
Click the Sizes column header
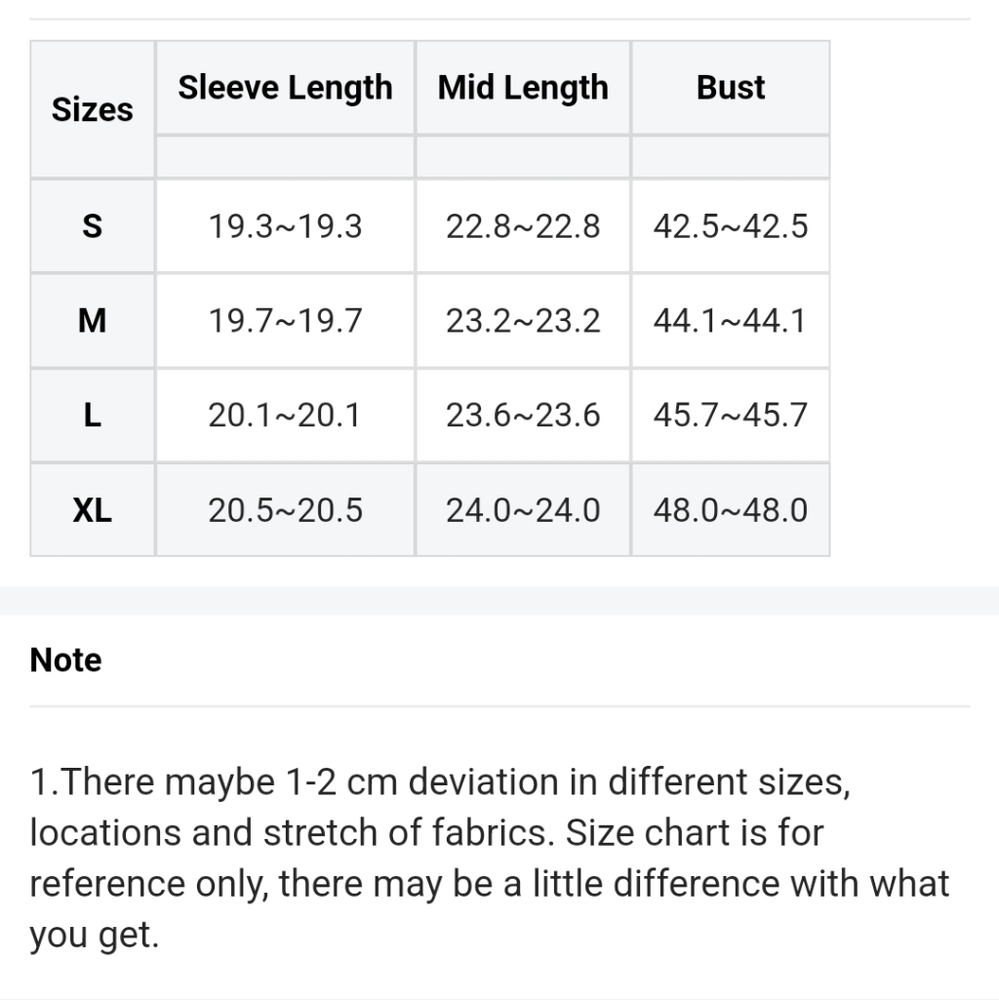92,109
